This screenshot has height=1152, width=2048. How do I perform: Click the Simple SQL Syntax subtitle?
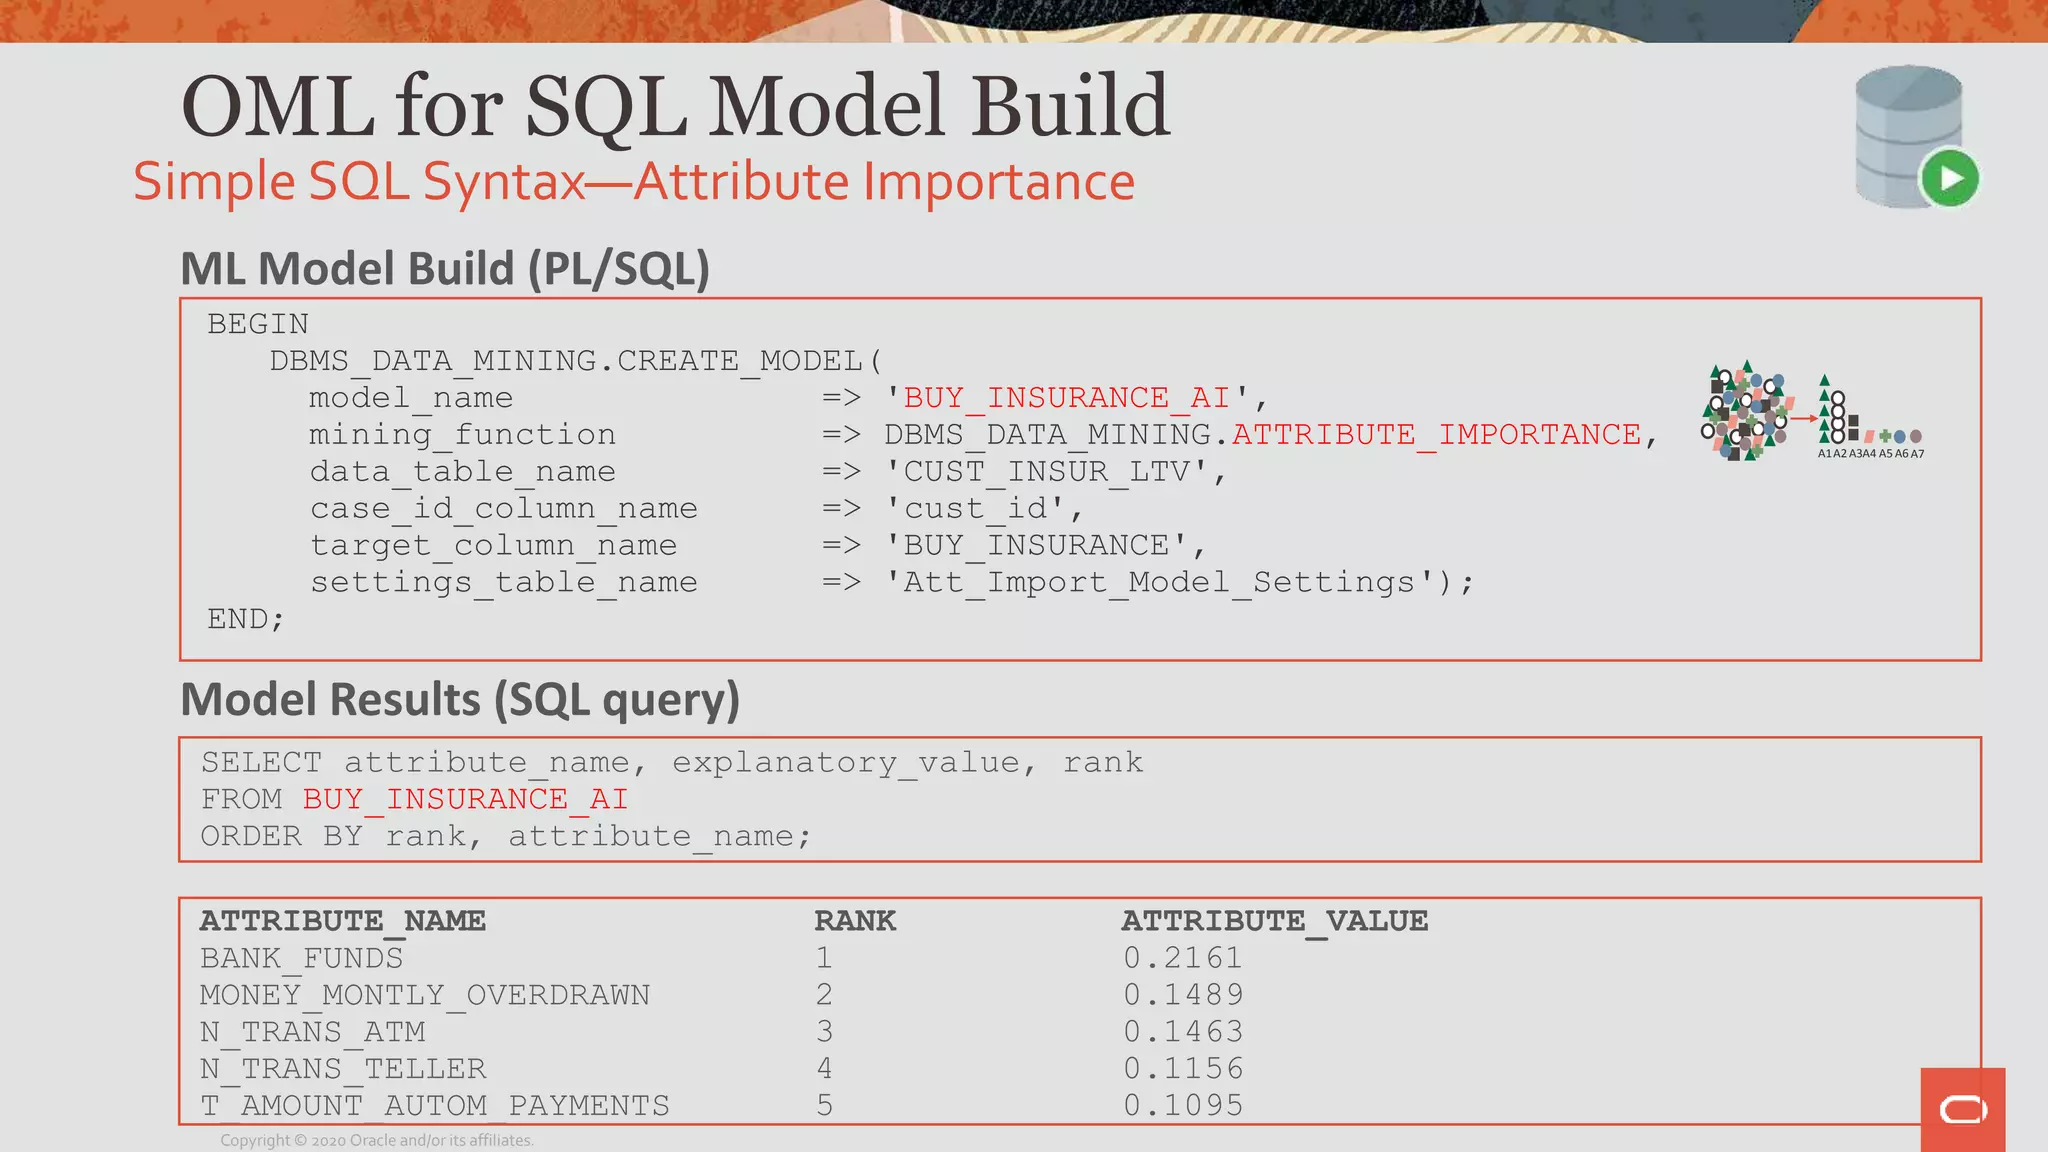pos(634,182)
